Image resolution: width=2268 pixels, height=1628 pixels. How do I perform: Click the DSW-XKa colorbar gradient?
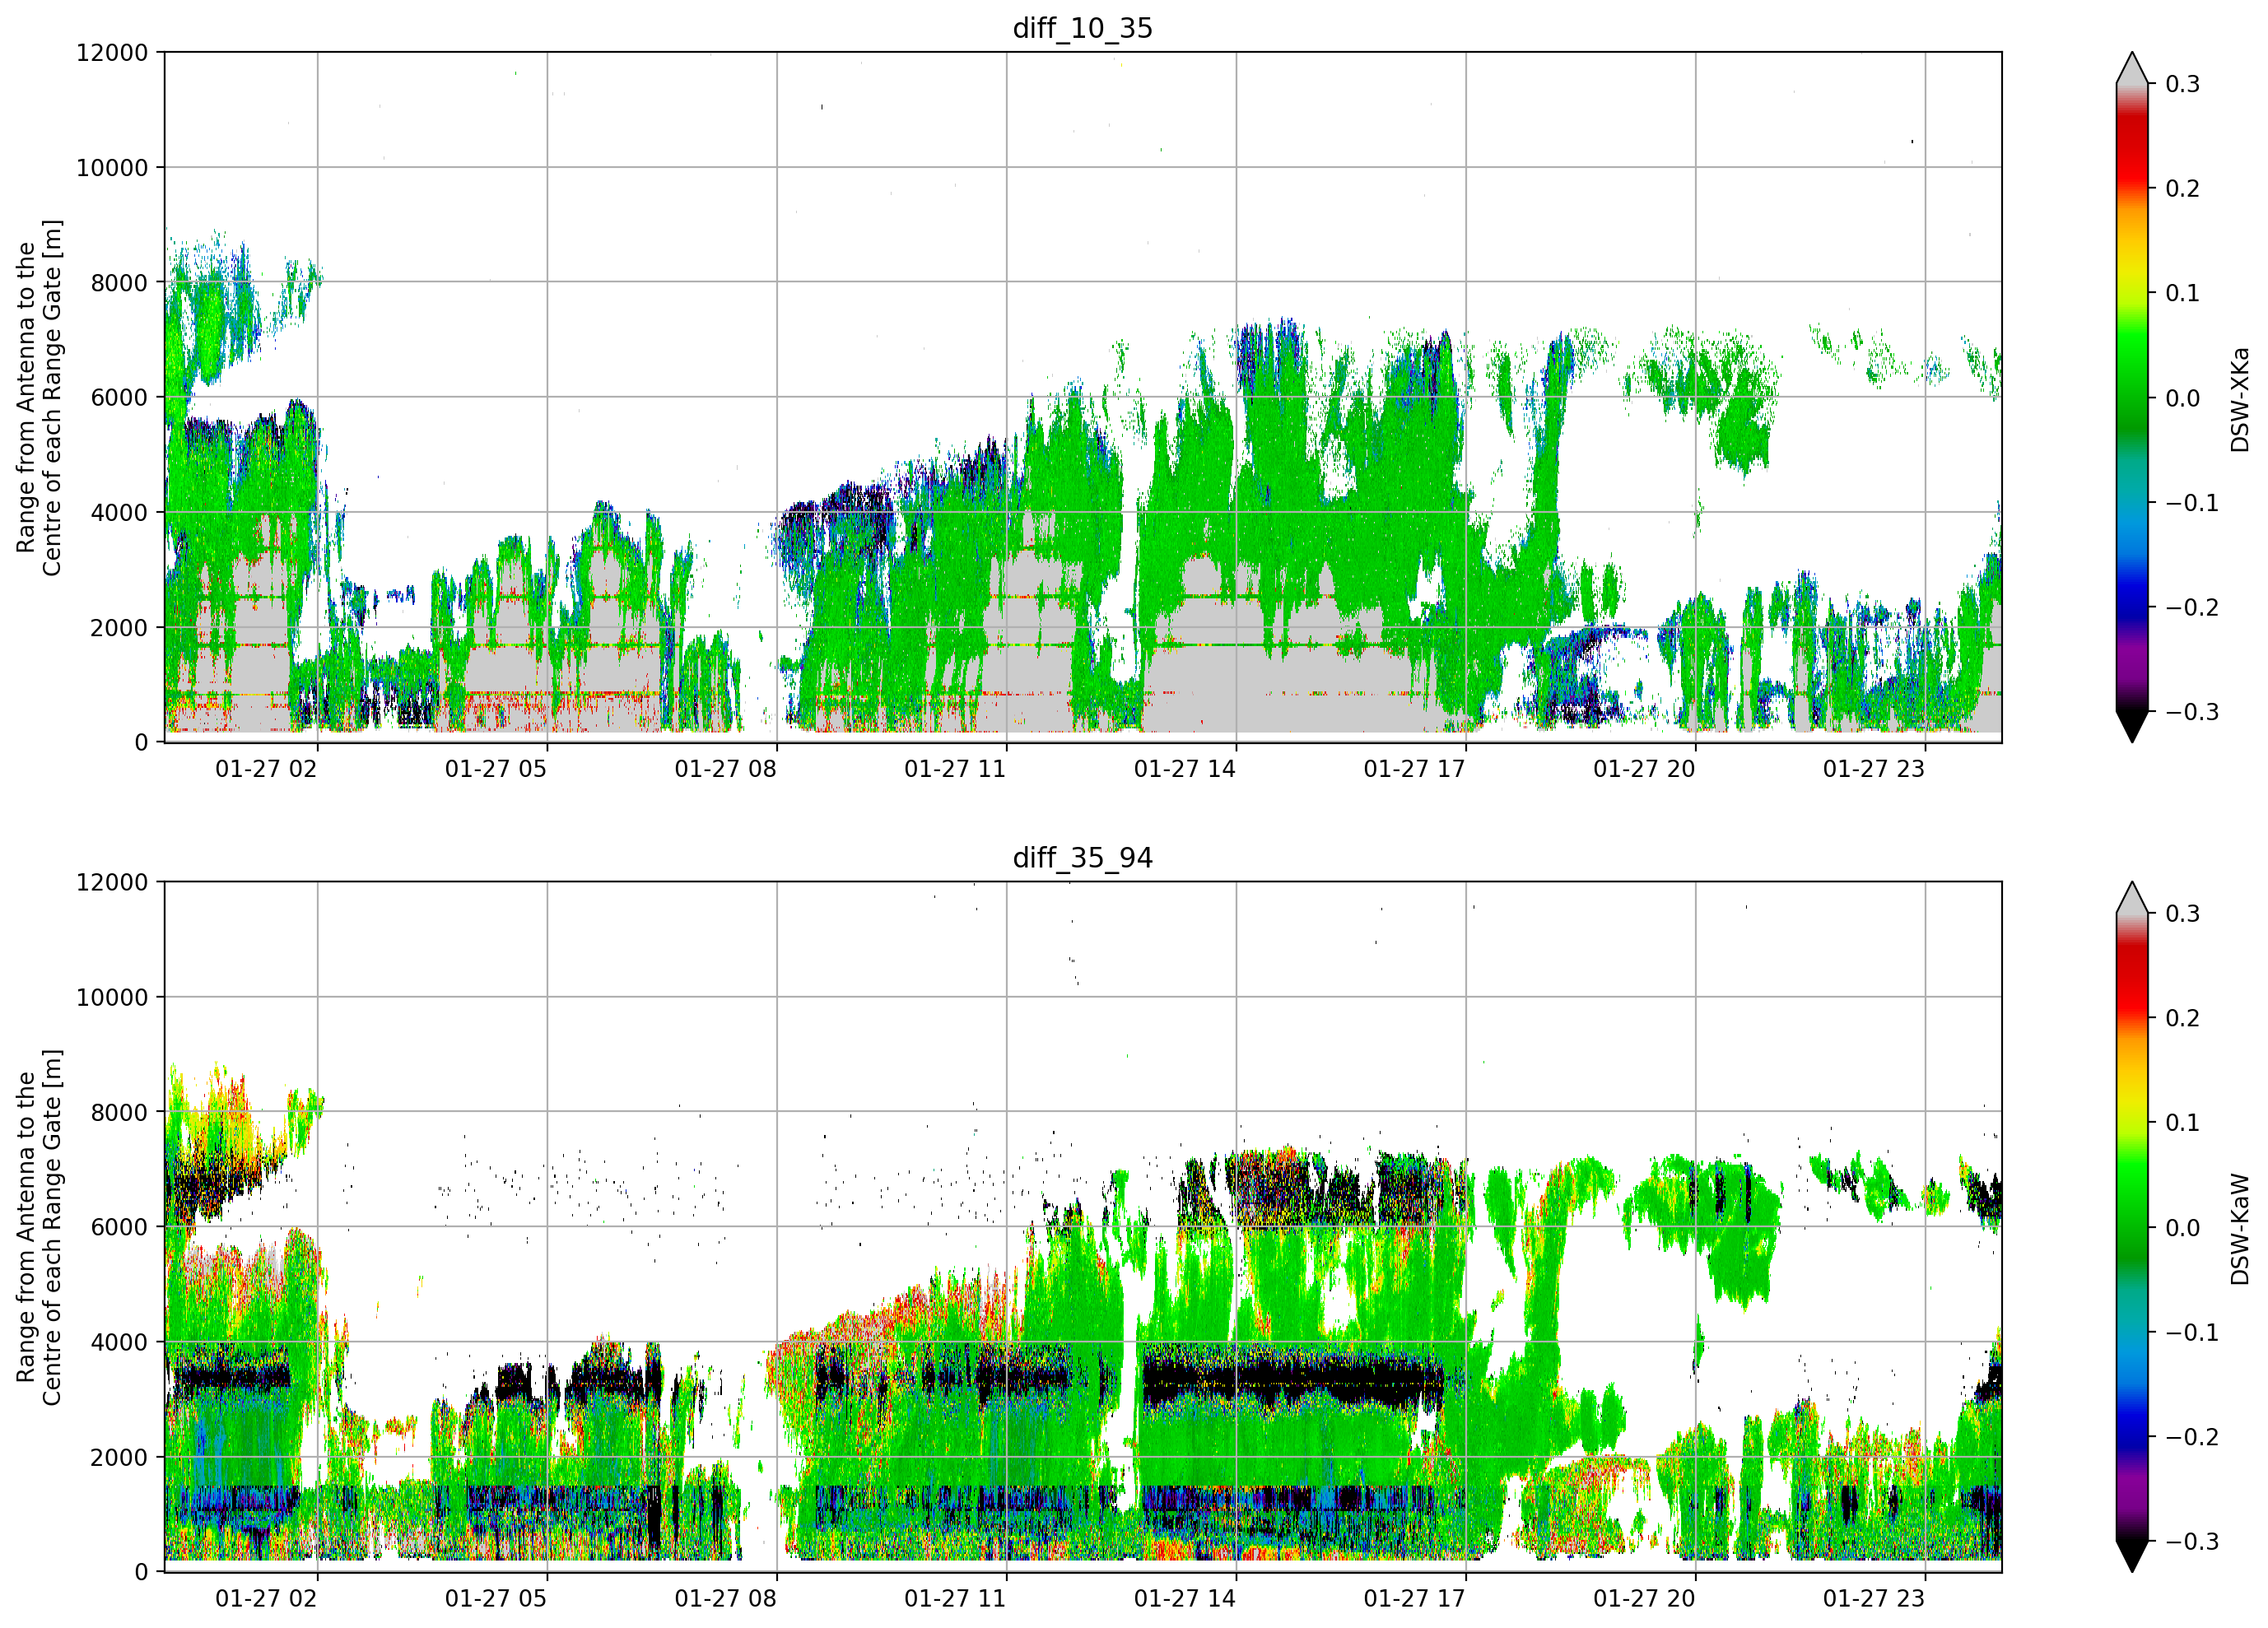coord(2132,397)
